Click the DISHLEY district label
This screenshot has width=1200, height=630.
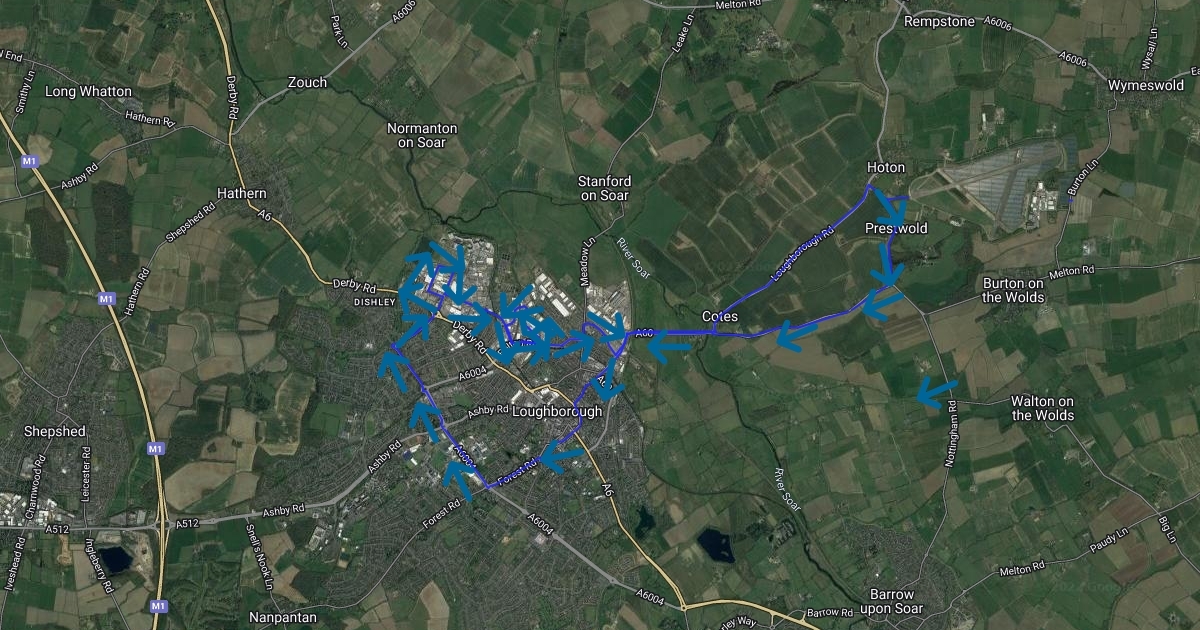(x=376, y=301)
